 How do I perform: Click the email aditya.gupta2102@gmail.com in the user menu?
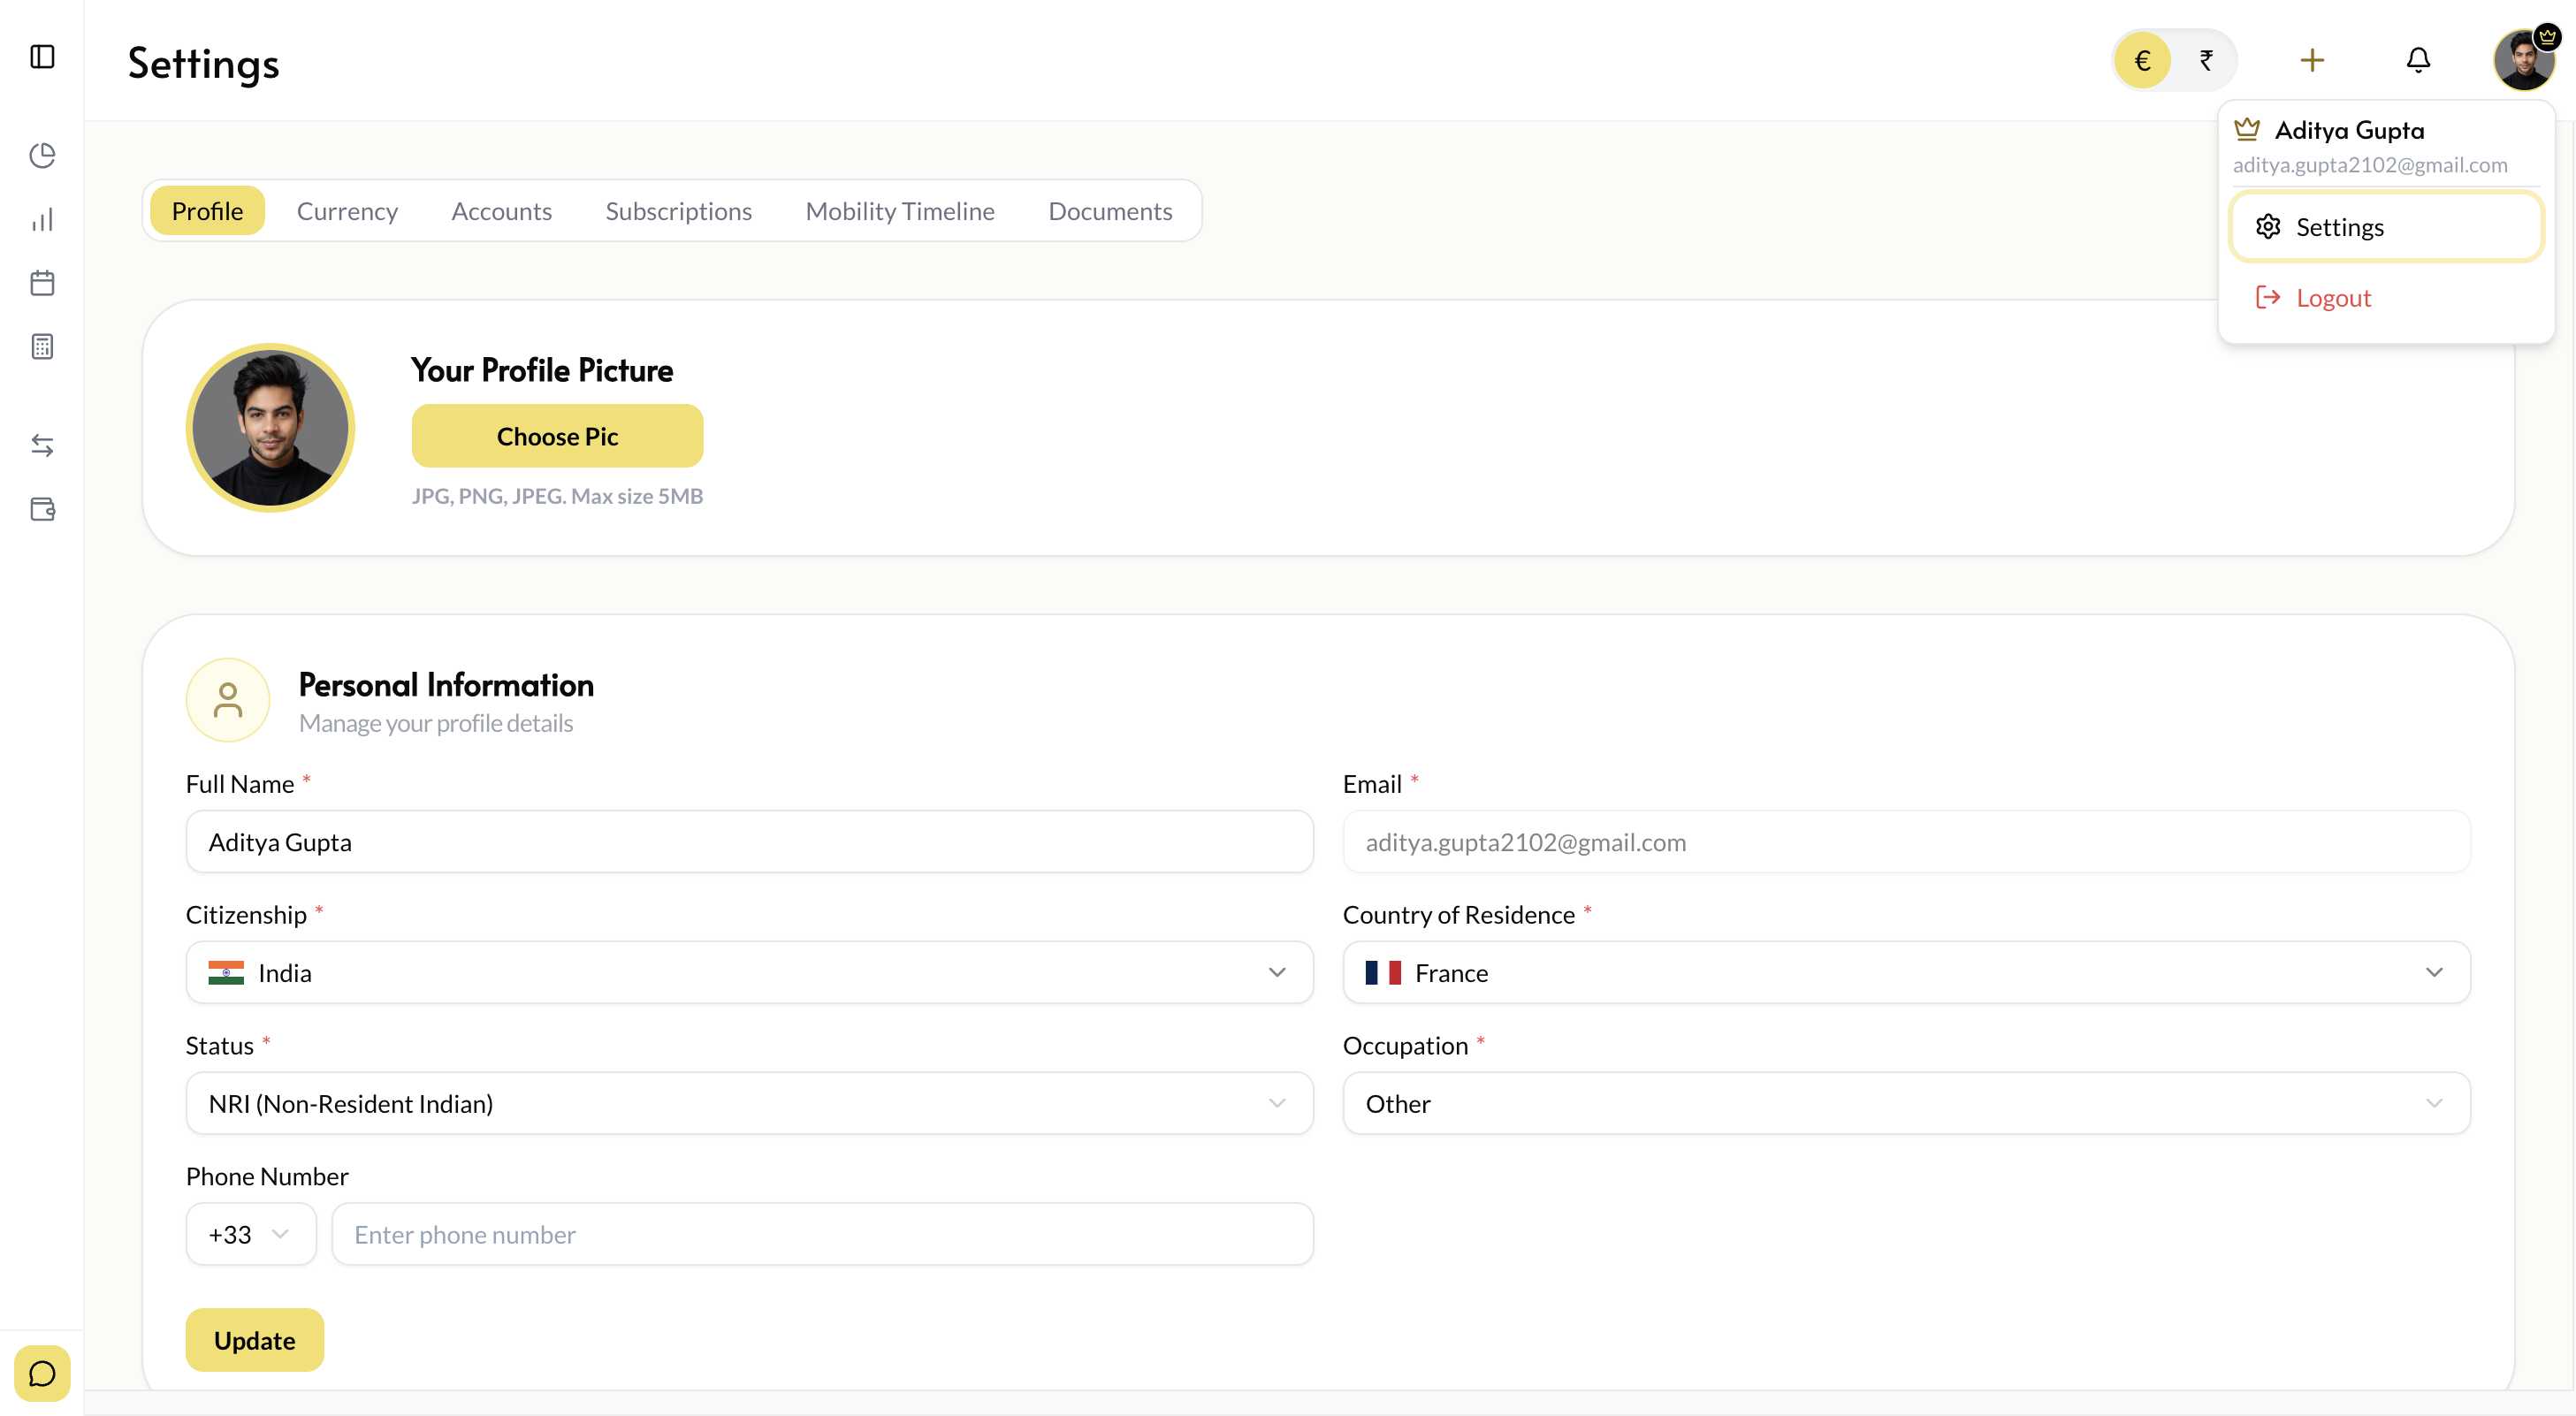pyautogui.click(x=2370, y=165)
